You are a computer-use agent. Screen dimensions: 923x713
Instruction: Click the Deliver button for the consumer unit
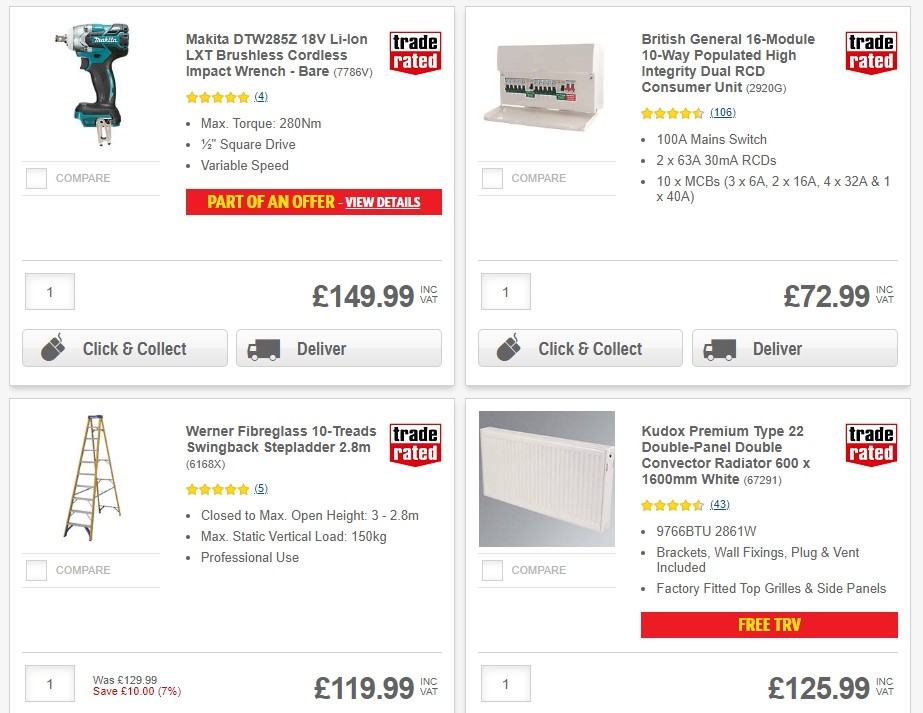point(794,348)
